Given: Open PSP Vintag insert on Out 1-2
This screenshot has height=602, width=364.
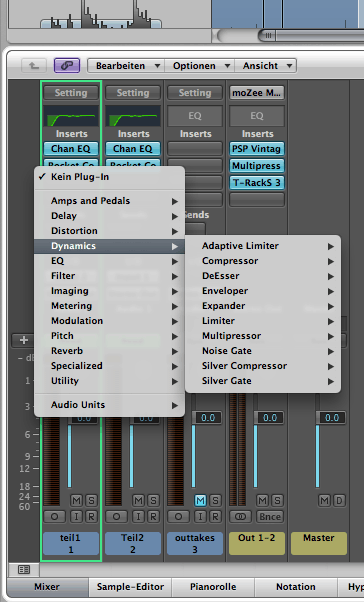Looking at the screenshot, I should tap(257, 149).
